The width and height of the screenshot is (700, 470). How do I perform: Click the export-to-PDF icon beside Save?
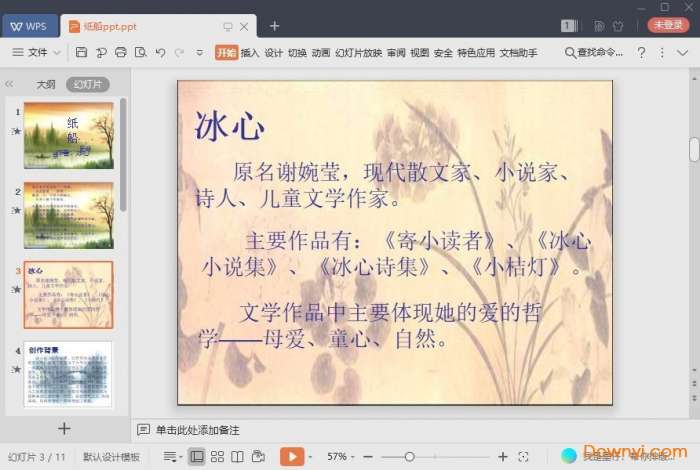click(x=101, y=53)
